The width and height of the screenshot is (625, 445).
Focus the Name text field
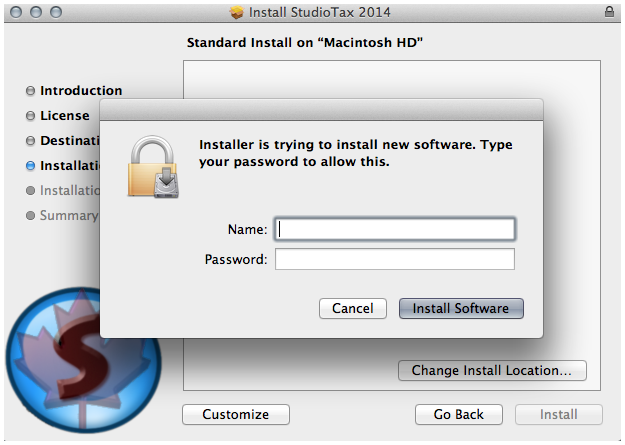click(395, 229)
